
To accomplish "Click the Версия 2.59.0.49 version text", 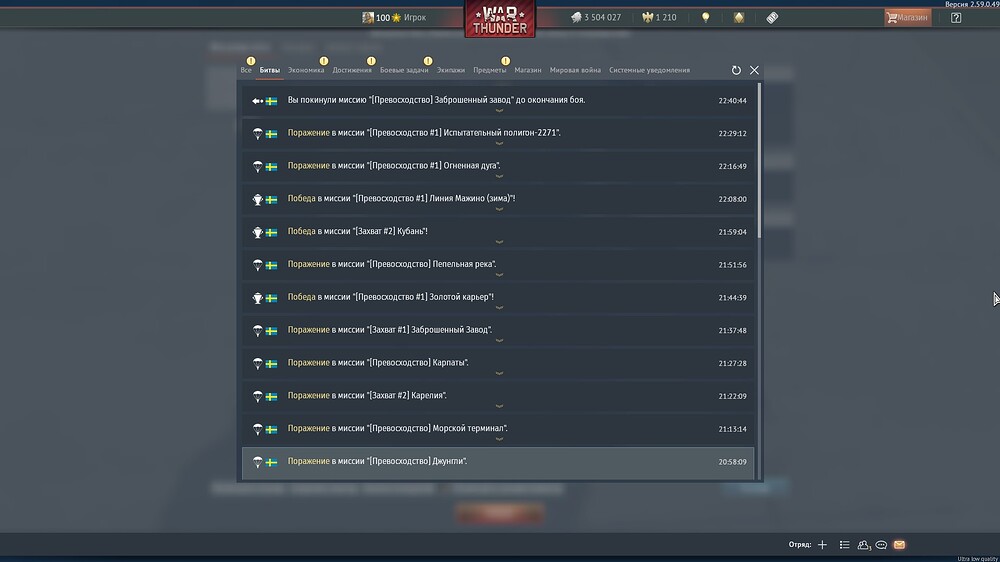I will (x=972, y=4).
